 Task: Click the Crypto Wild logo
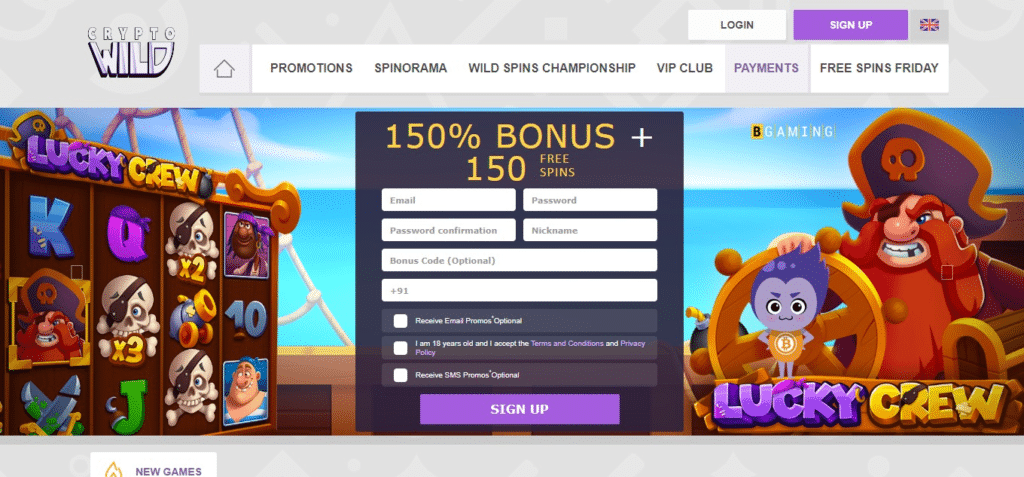click(133, 52)
